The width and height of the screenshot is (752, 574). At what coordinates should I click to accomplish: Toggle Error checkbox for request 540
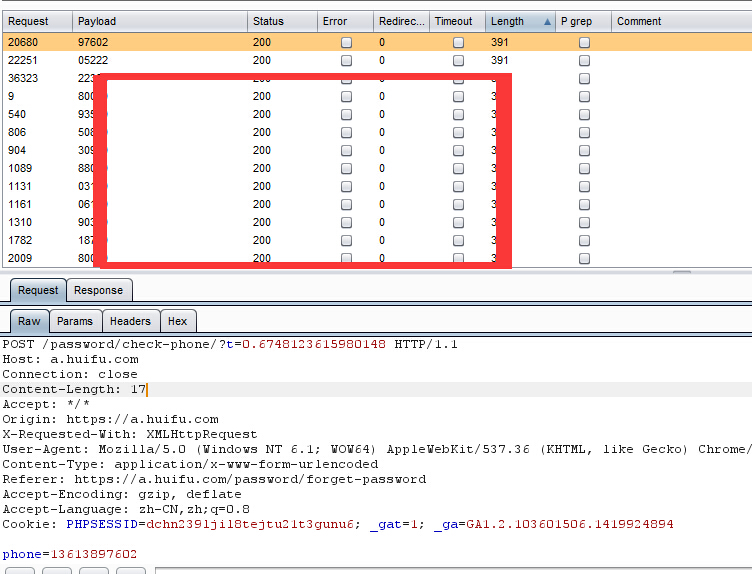(x=346, y=115)
